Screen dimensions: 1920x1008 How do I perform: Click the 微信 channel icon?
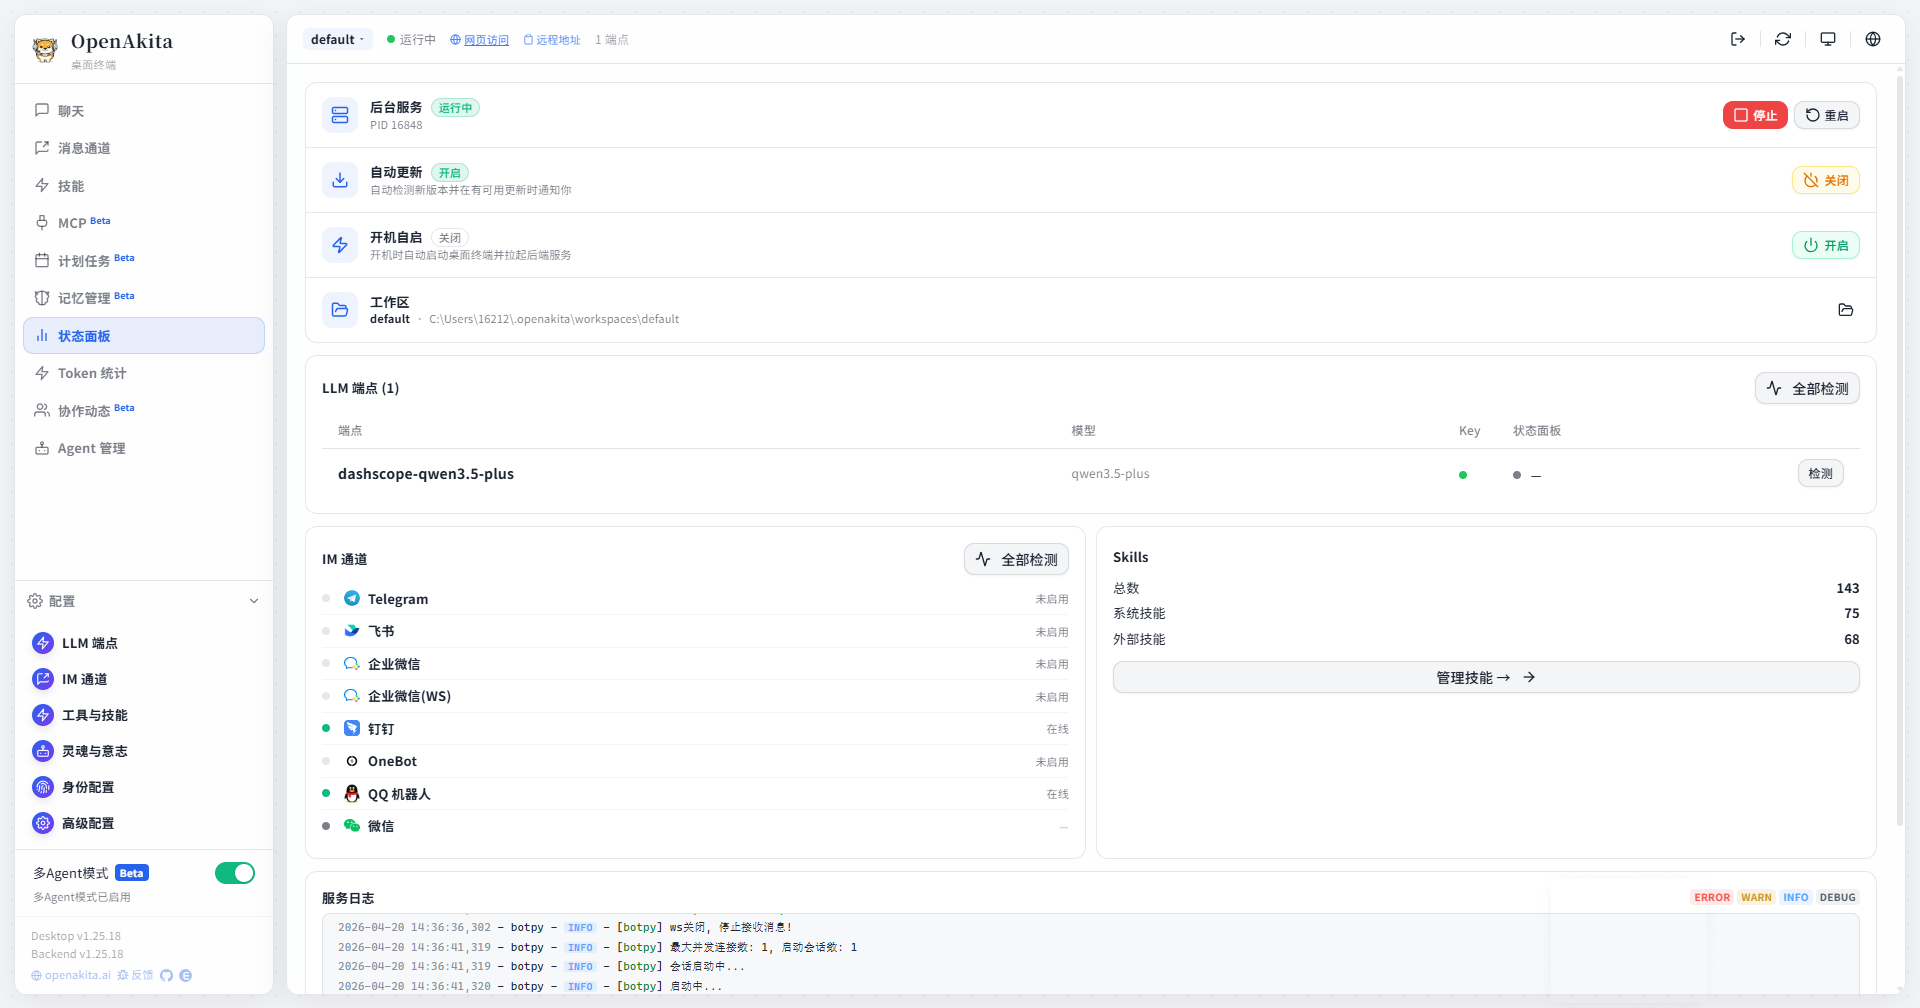pyautogui.click(x=352, y=826)
